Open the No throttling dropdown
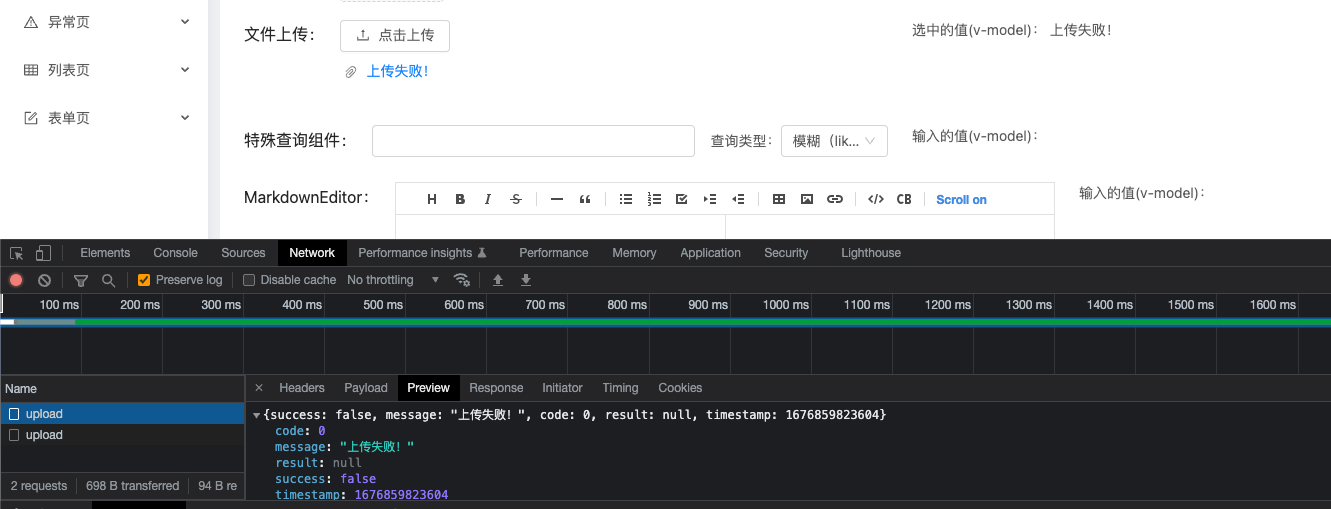This screenshot has height=509, width=1331. [x=393, y=280]
